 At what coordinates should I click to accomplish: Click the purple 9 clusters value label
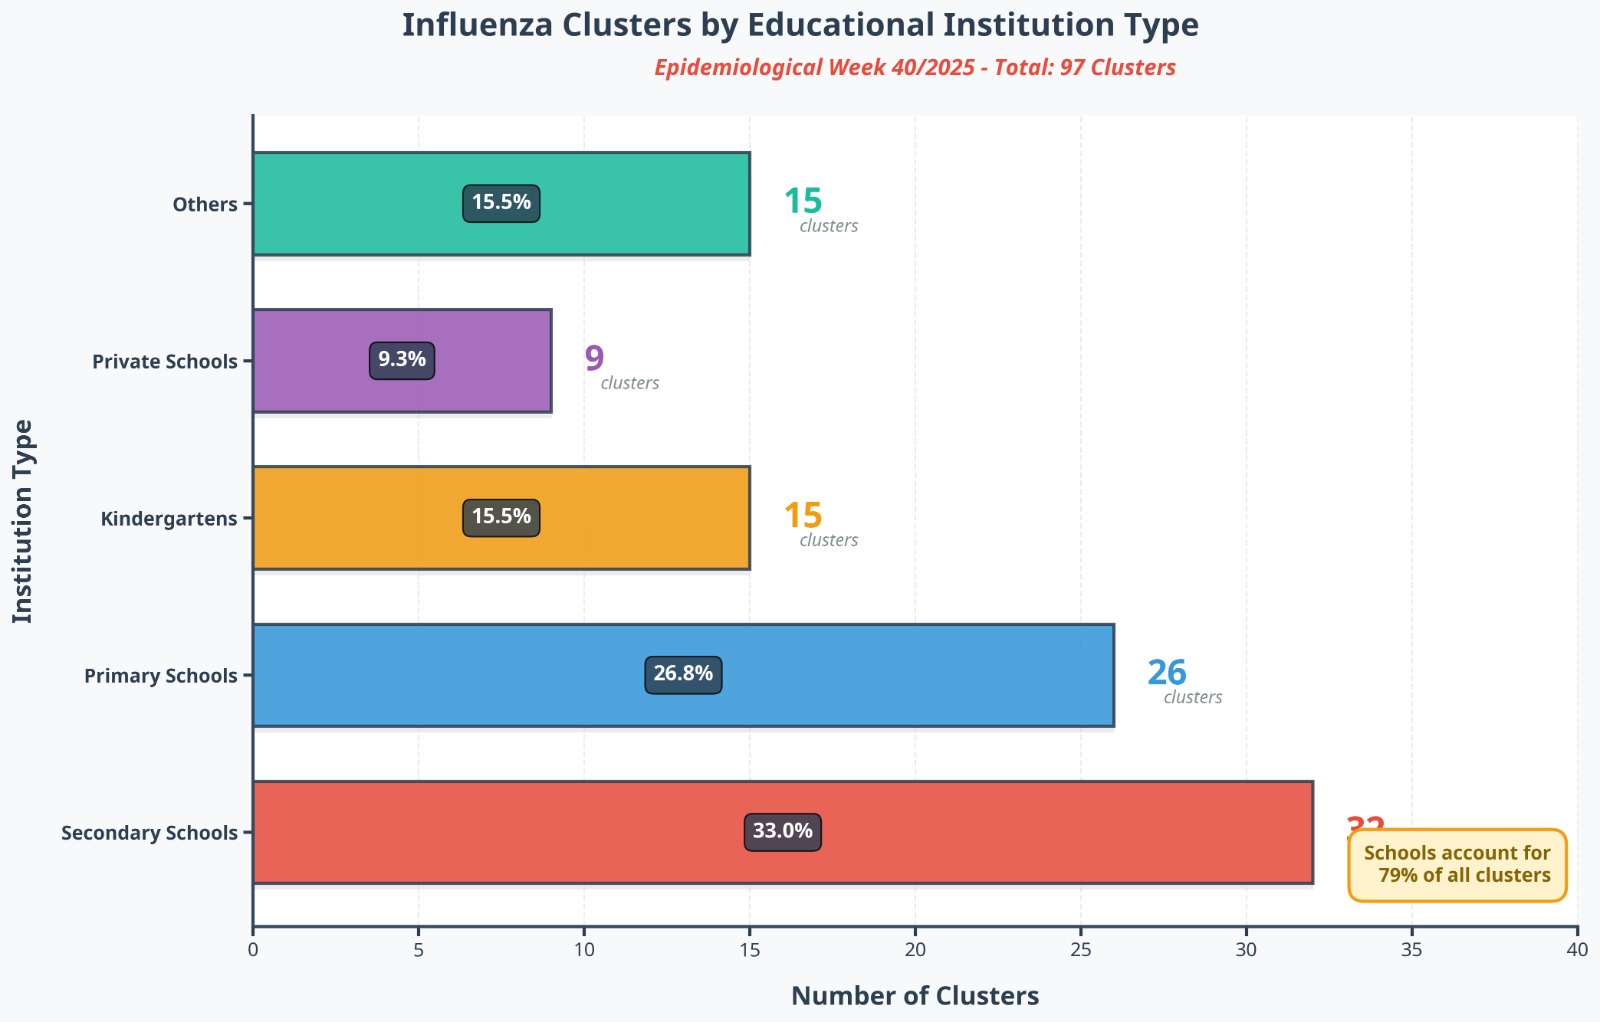[595, 358]
